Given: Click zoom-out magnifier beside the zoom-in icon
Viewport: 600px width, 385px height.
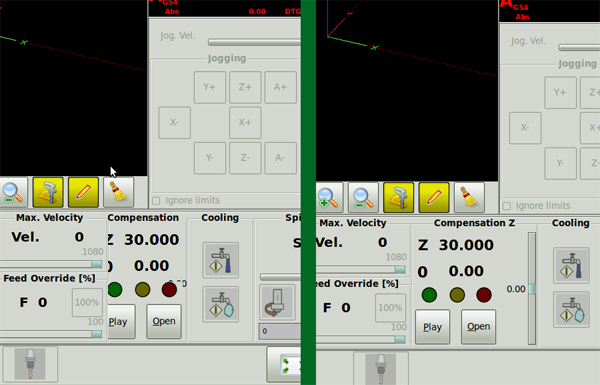Looking at the screenshot, I should click(363, 198).
